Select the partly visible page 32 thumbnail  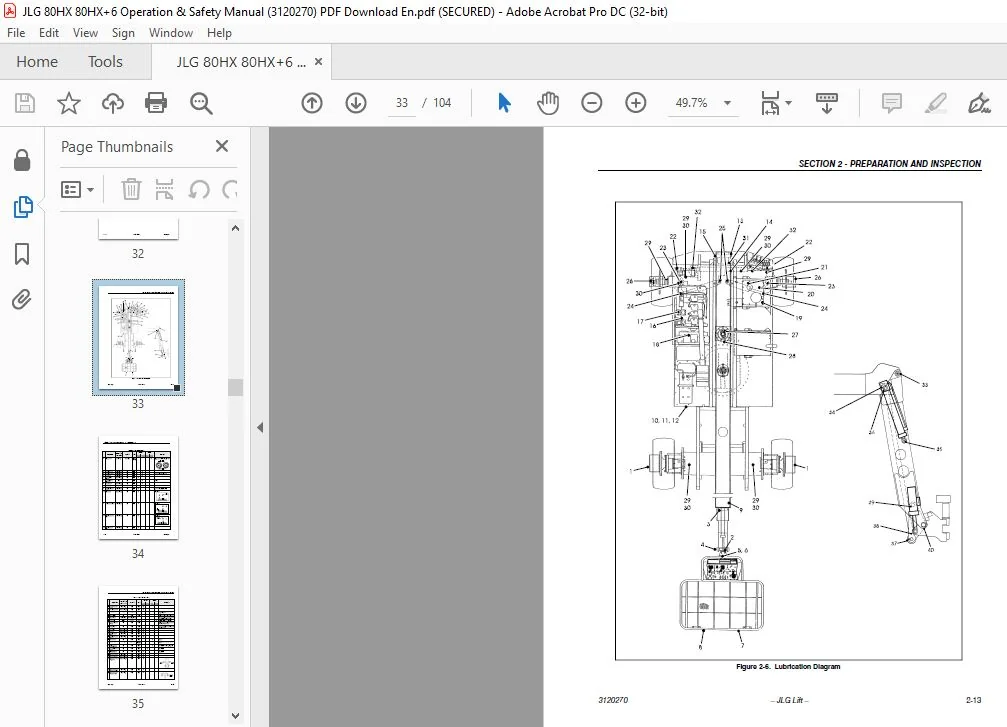coord(138,229)
